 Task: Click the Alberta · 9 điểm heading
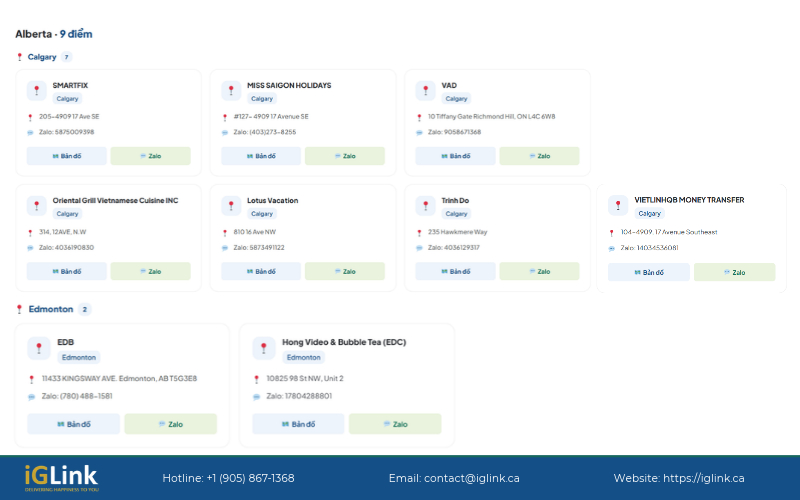point(54,34)
